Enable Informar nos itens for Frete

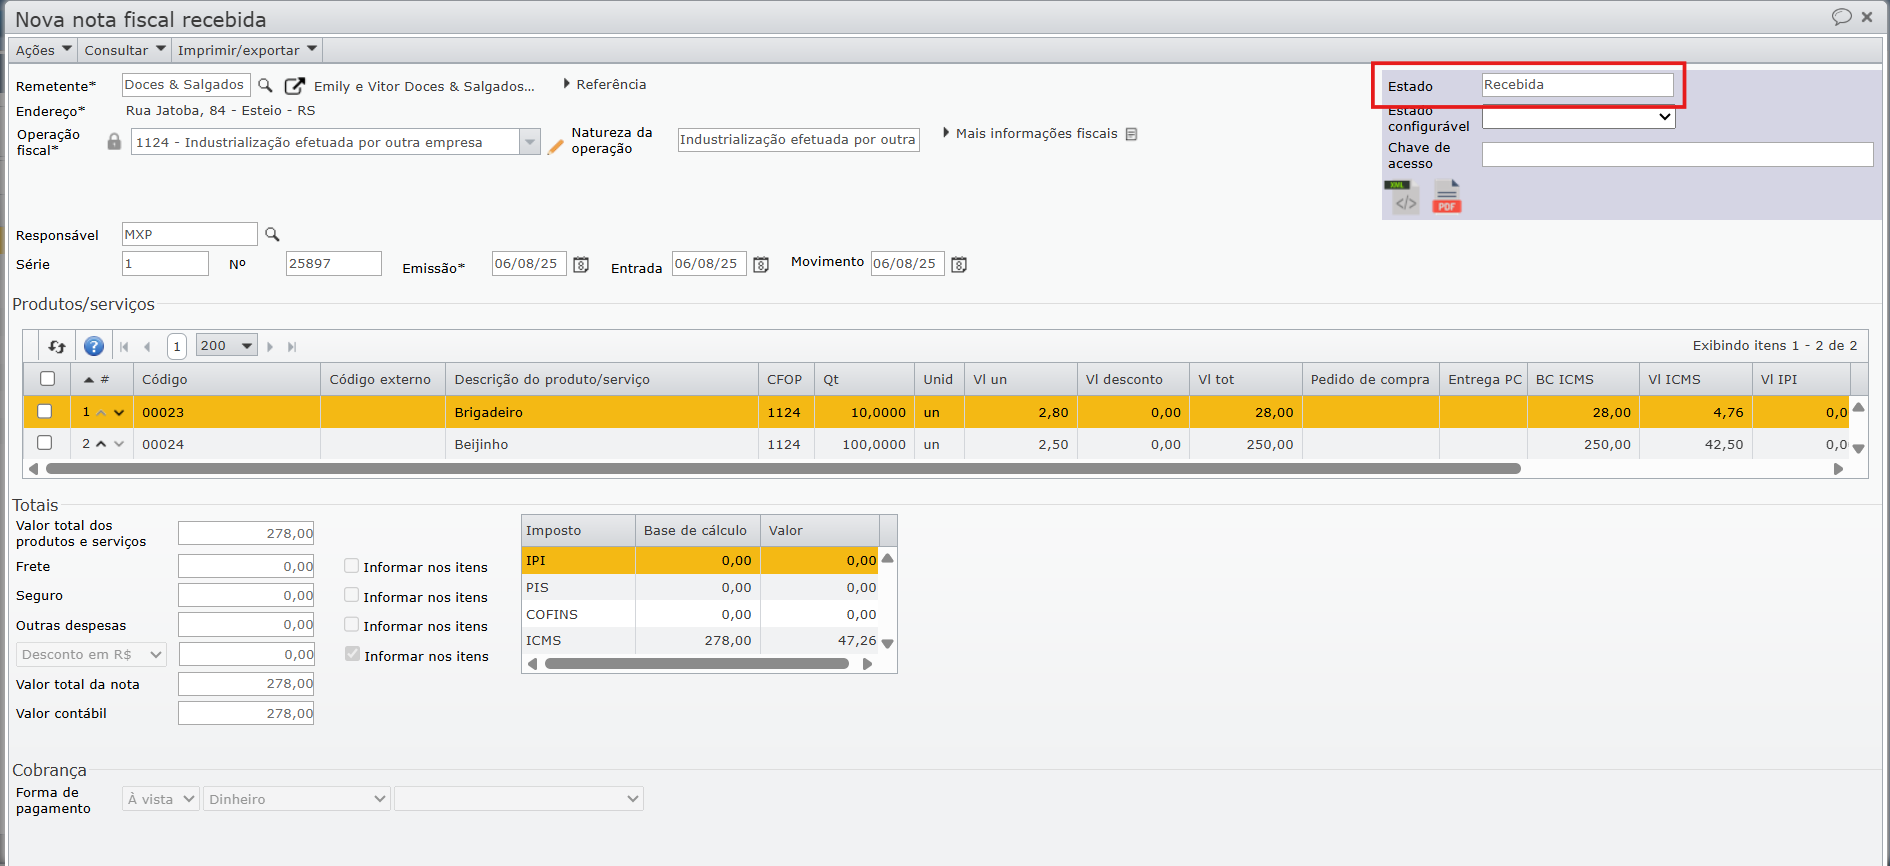tap(352, 566)
